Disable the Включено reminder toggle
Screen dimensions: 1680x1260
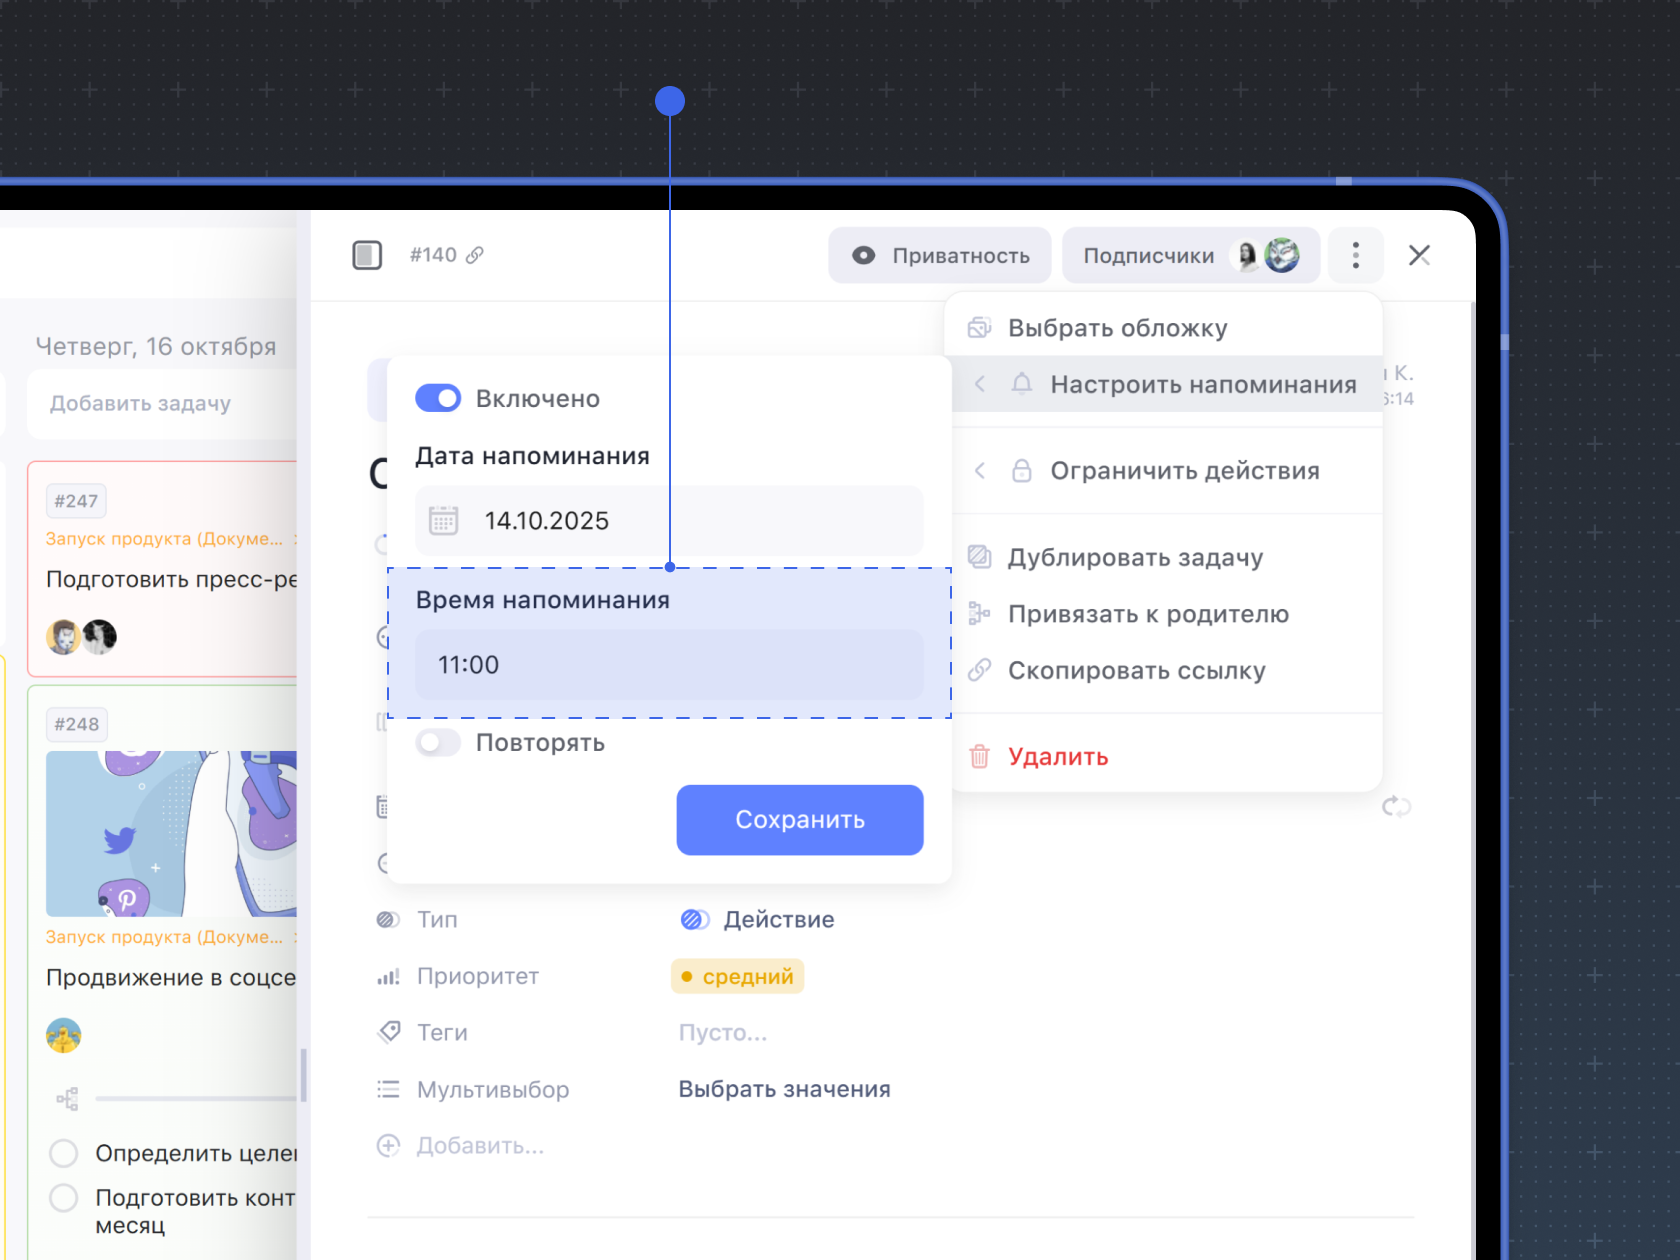point(438,399)
